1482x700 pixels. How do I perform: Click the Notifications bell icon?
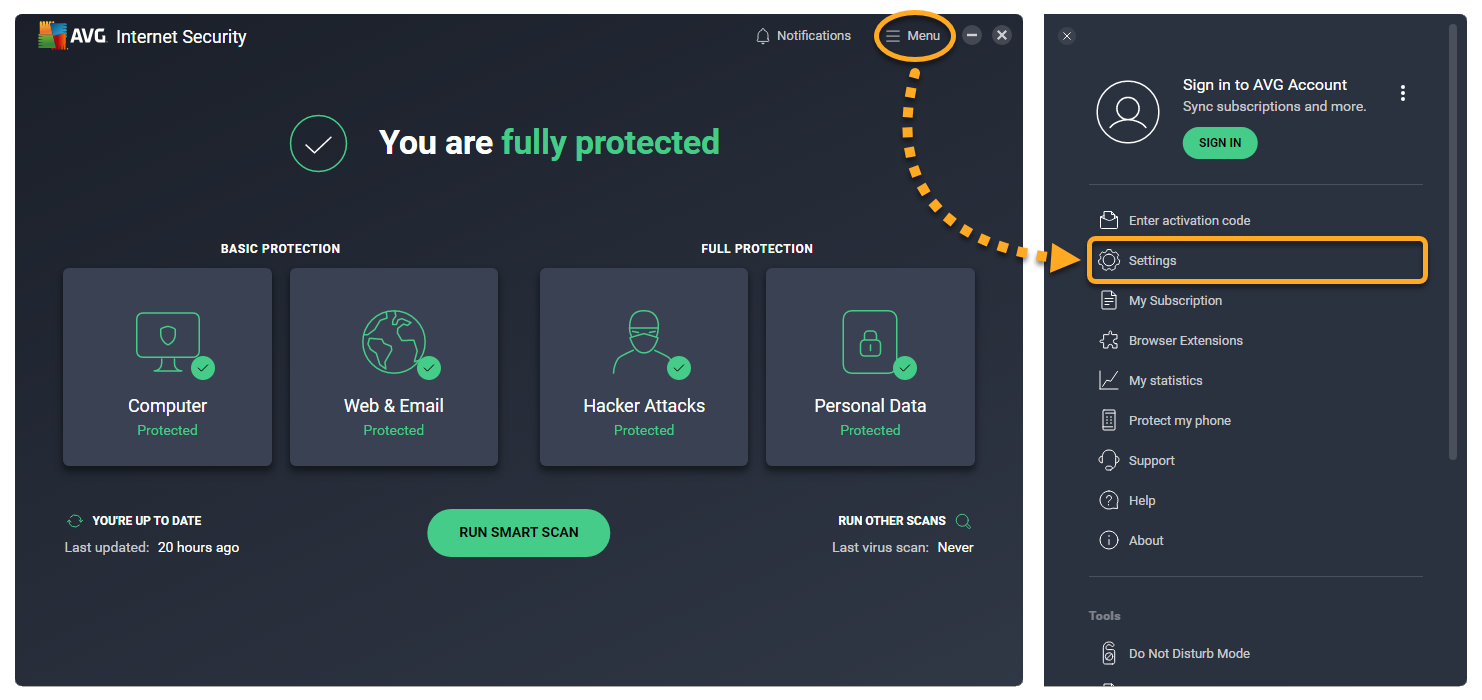pos(763,36)
